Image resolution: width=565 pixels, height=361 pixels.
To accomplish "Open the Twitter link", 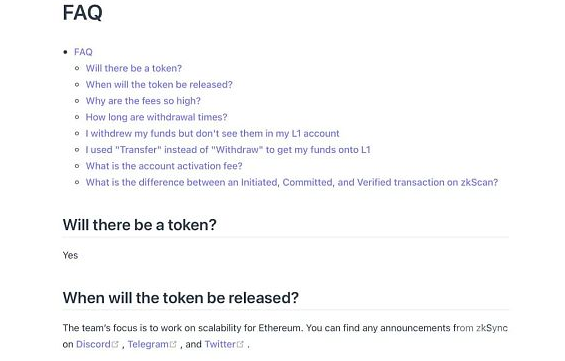I will click(220, 344).
